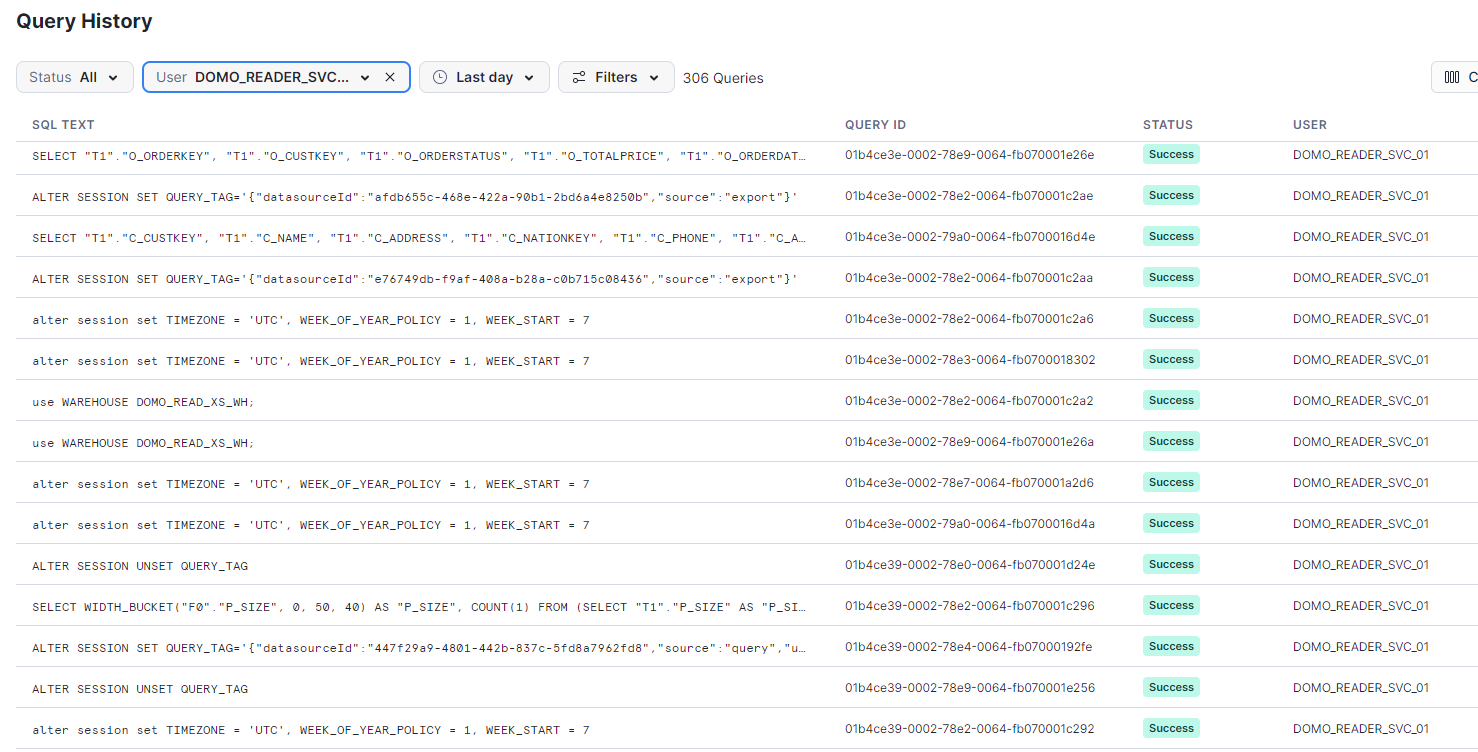Open the Columns chooser icon

(x=1452, y=77)
